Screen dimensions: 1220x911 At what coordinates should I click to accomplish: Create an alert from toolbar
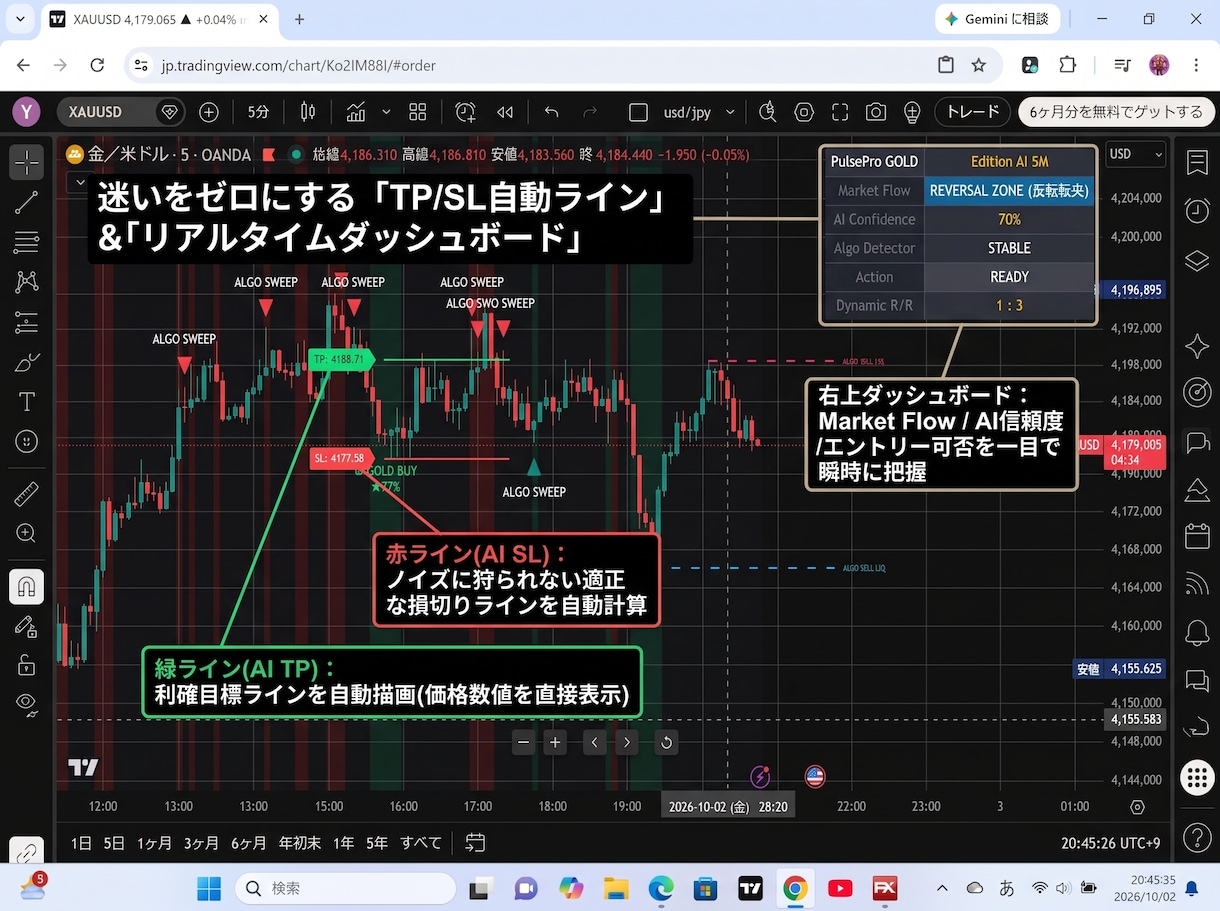tap(465, 113)
